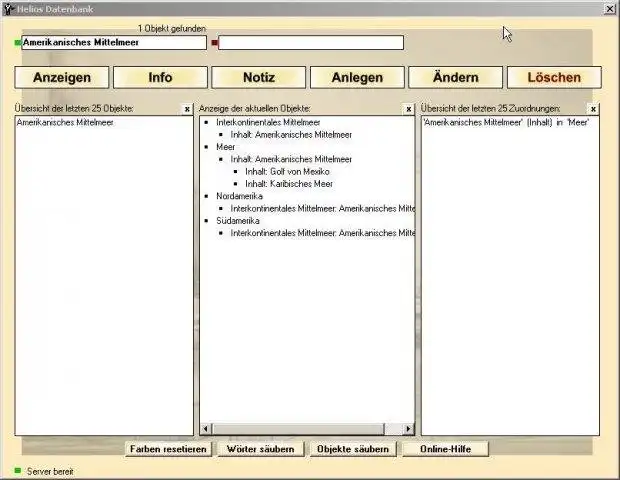Click the Anzeigen button
Viewport: 620px width, 480px height.
62,77
